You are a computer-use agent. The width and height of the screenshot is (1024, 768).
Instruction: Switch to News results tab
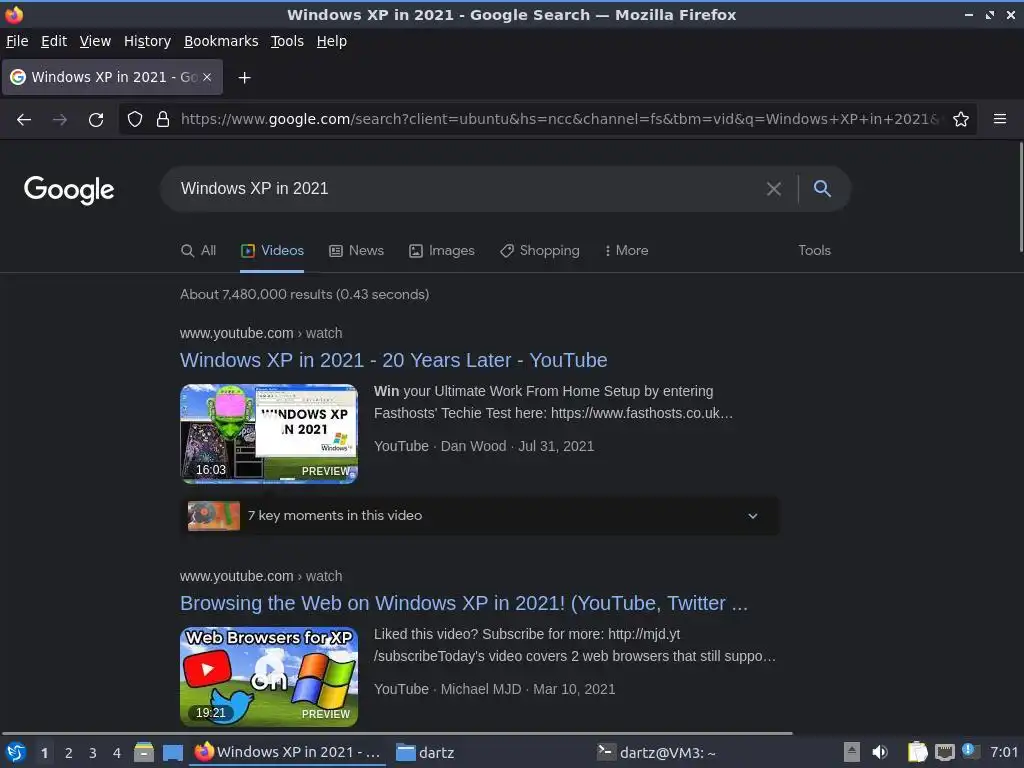356,251
